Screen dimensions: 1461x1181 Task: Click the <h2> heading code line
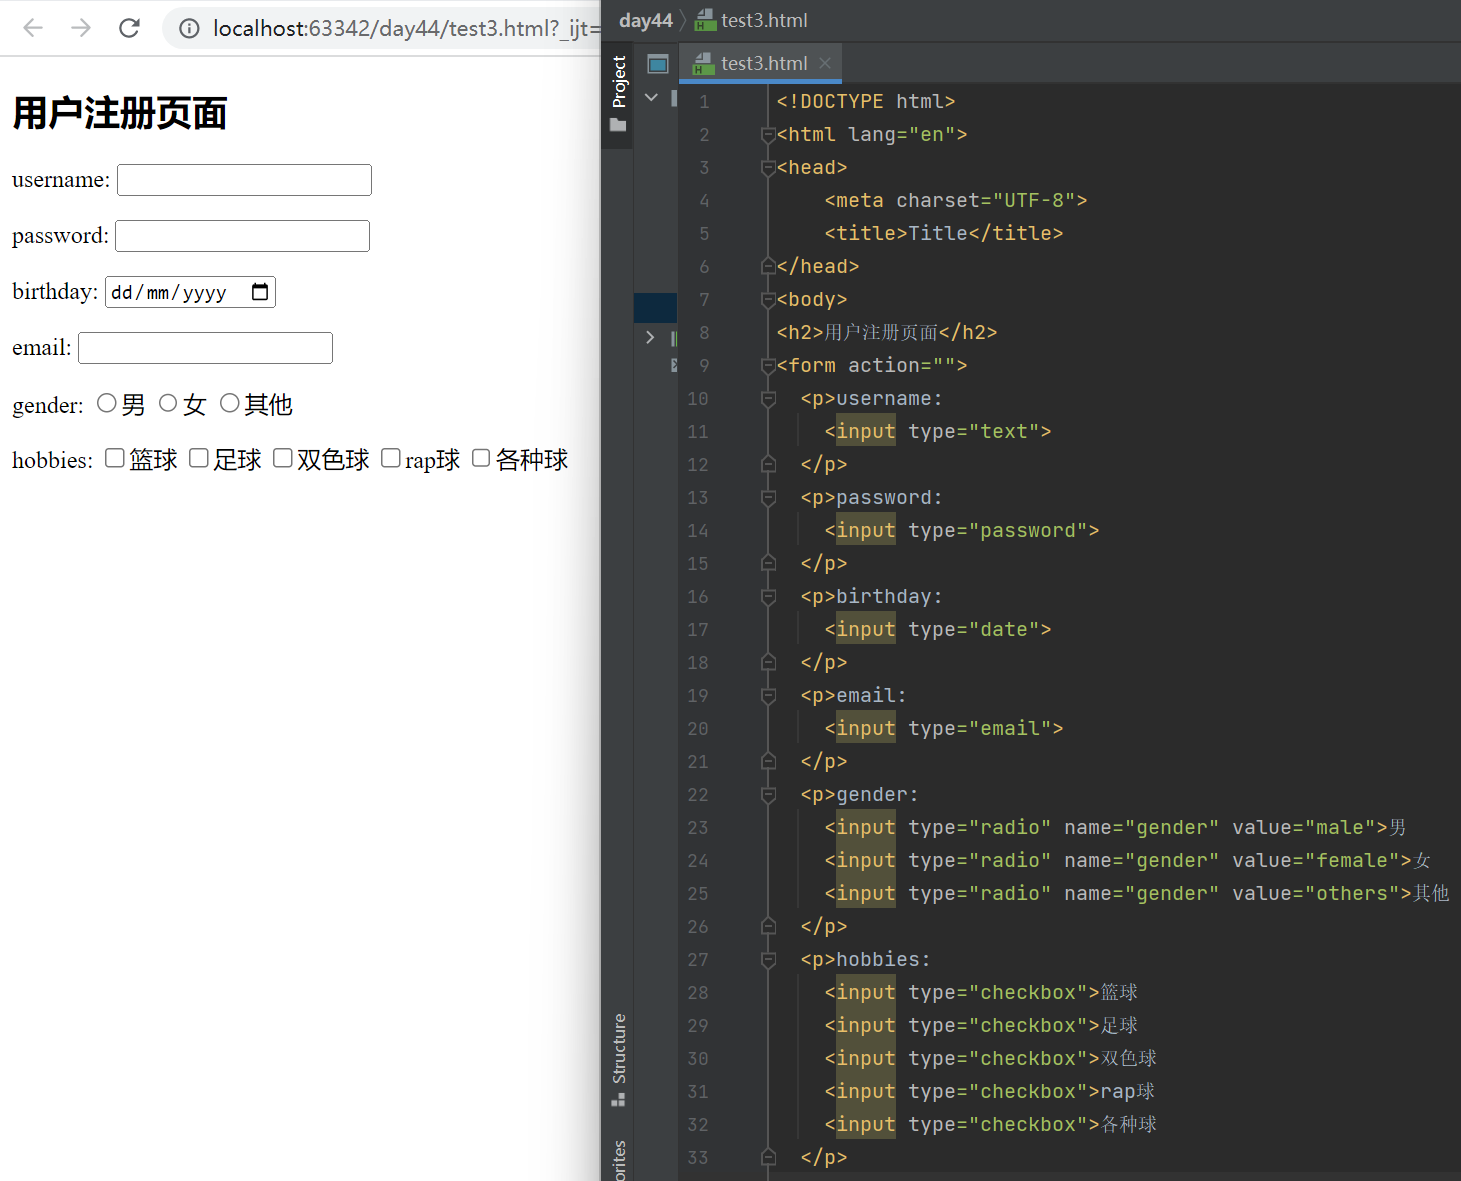tap(887, 333)
